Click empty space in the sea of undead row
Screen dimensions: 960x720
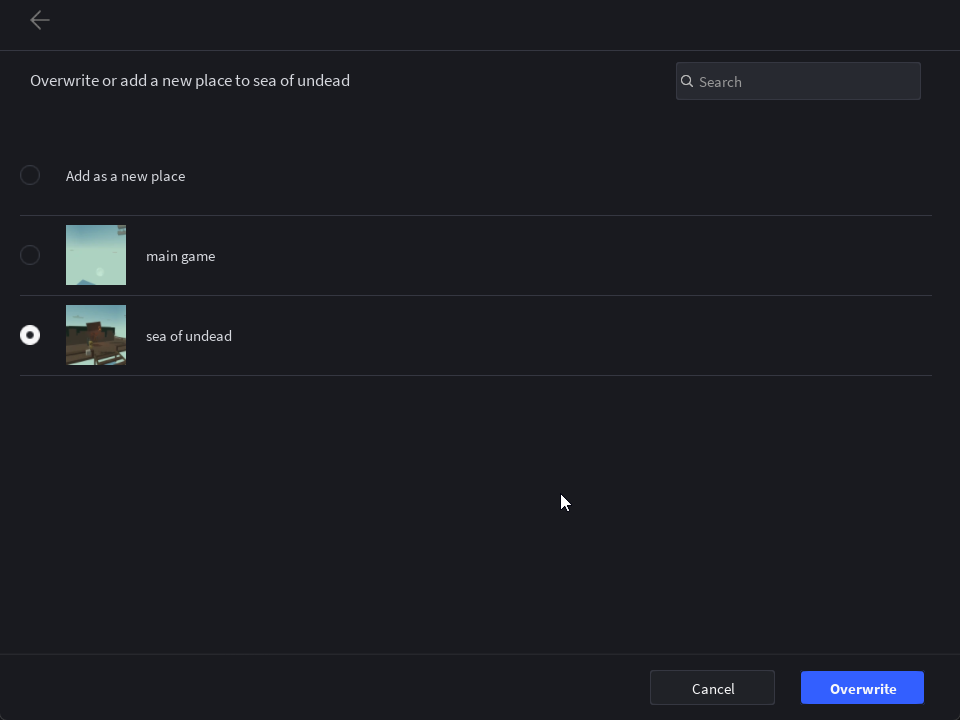[x=551, y=336]
